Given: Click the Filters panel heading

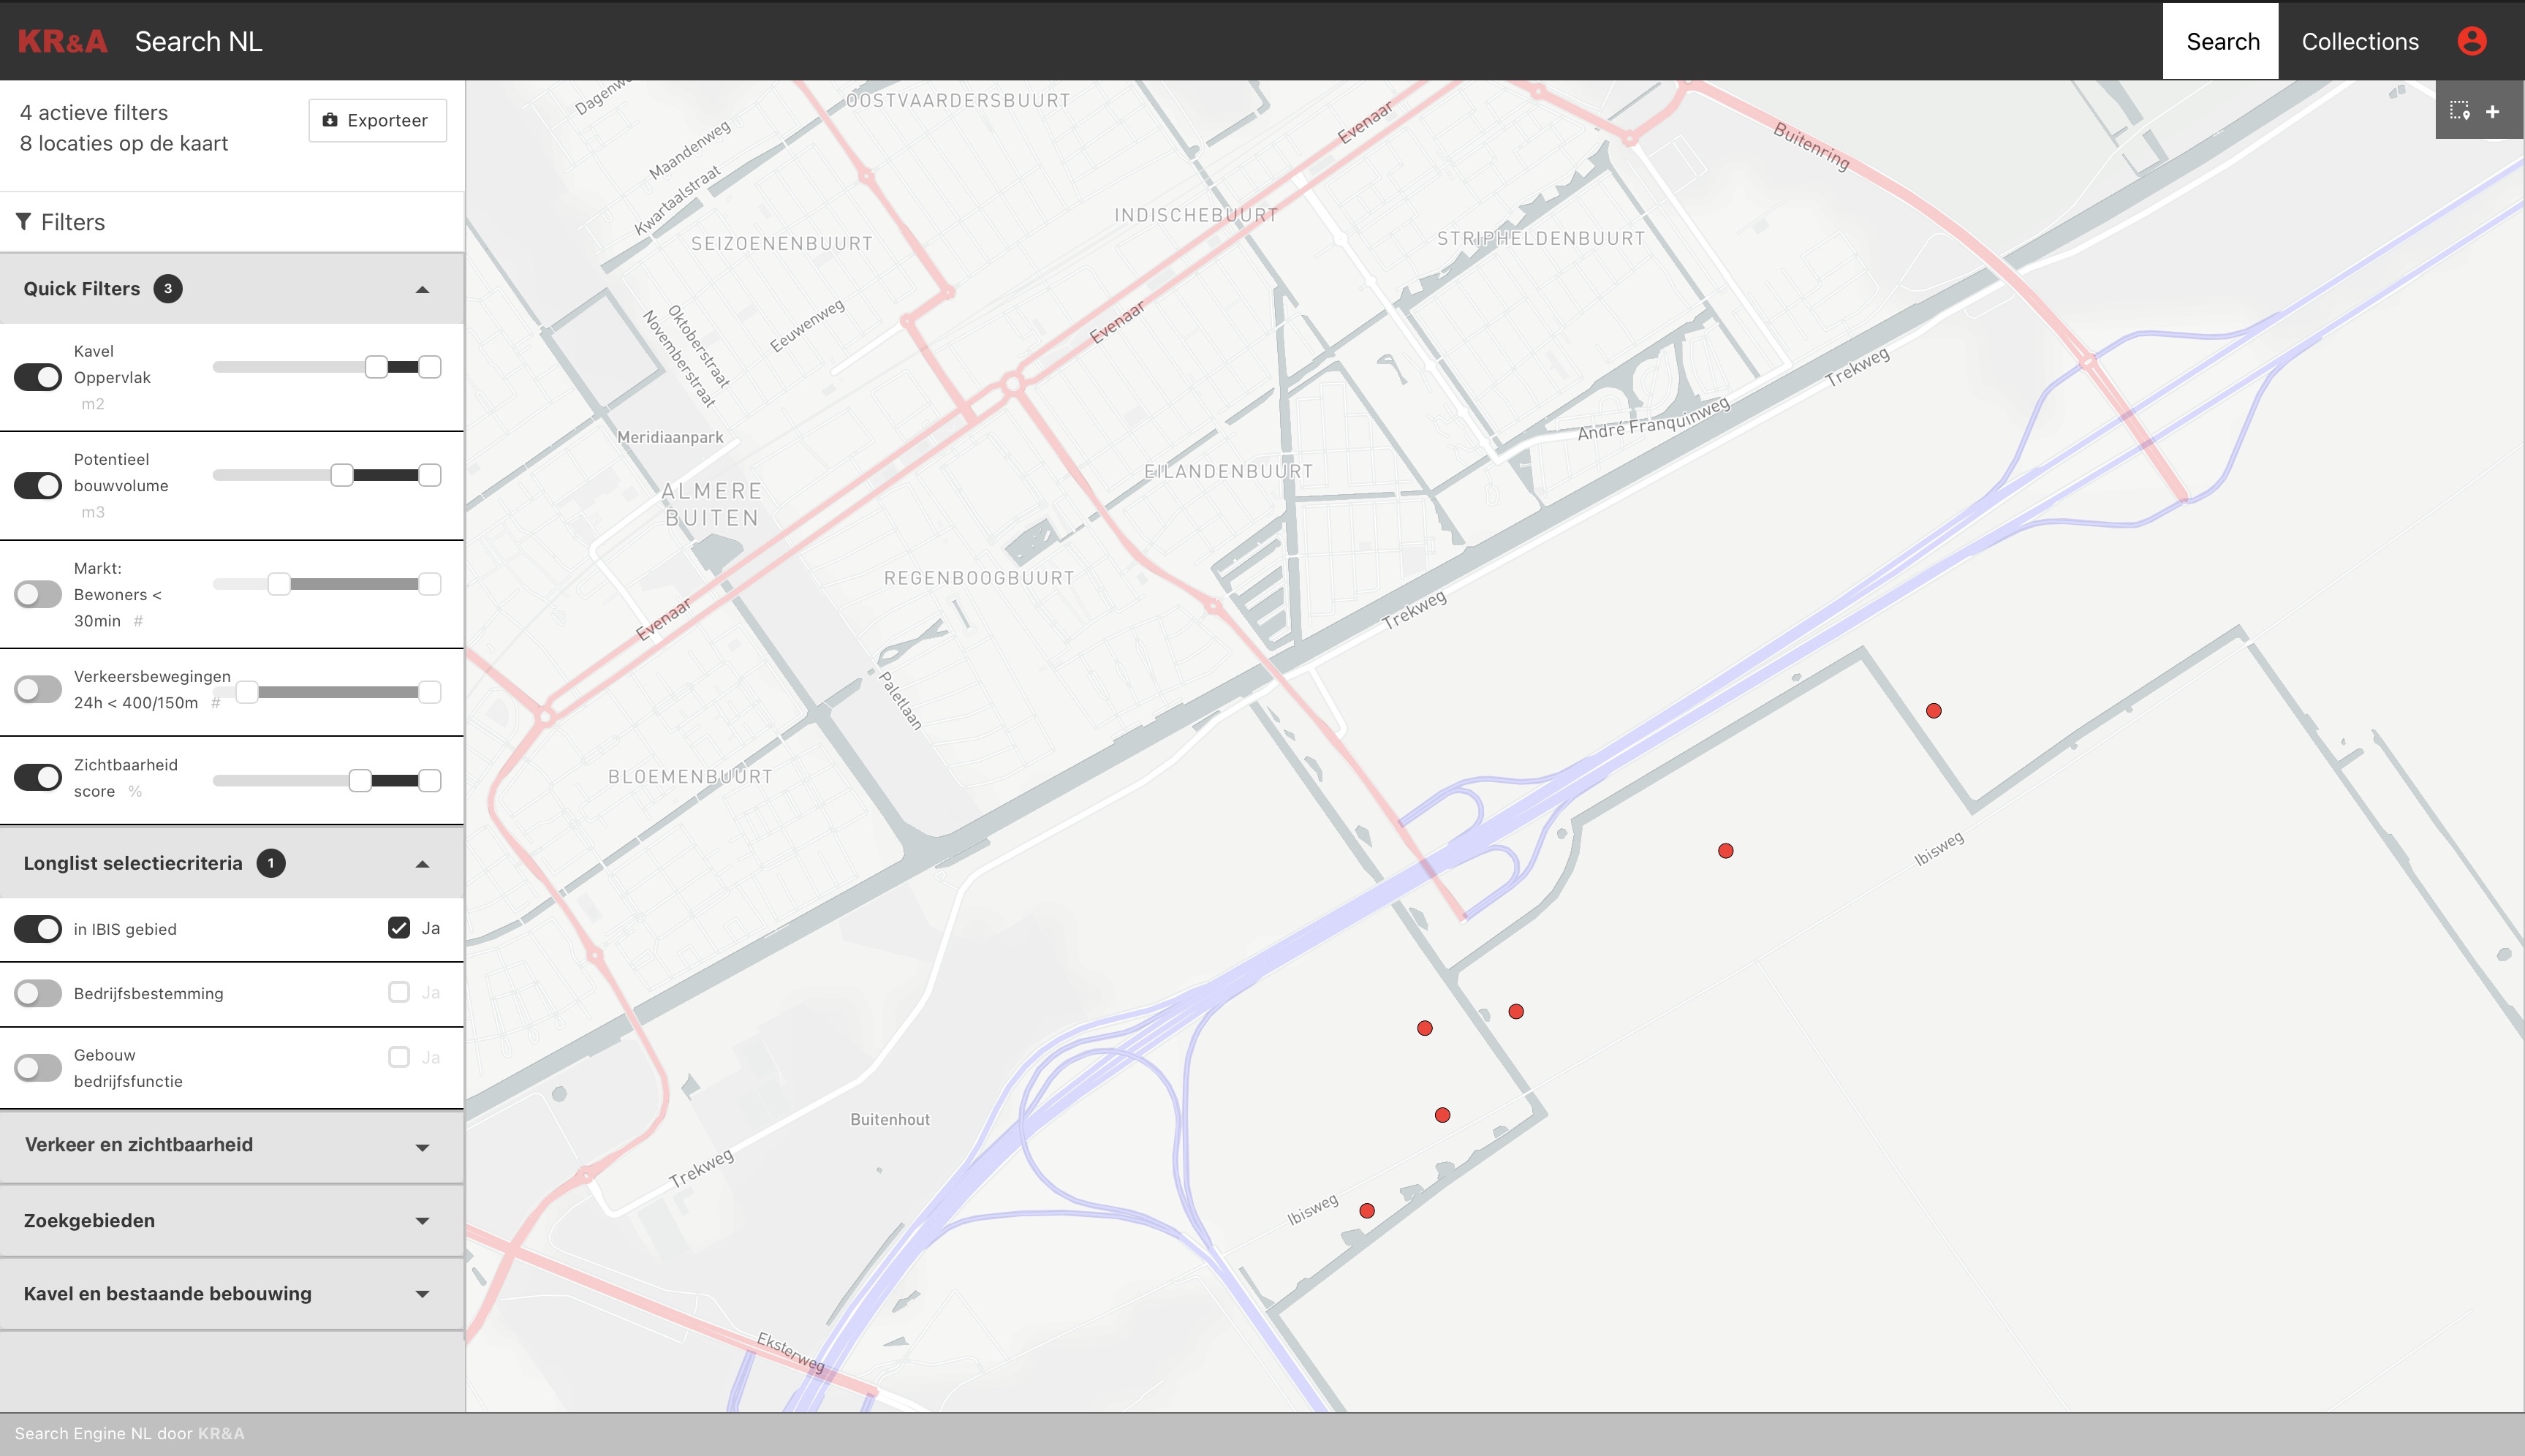Looking at the screenshot, I should pyautogui.click(x=73, y=222).
